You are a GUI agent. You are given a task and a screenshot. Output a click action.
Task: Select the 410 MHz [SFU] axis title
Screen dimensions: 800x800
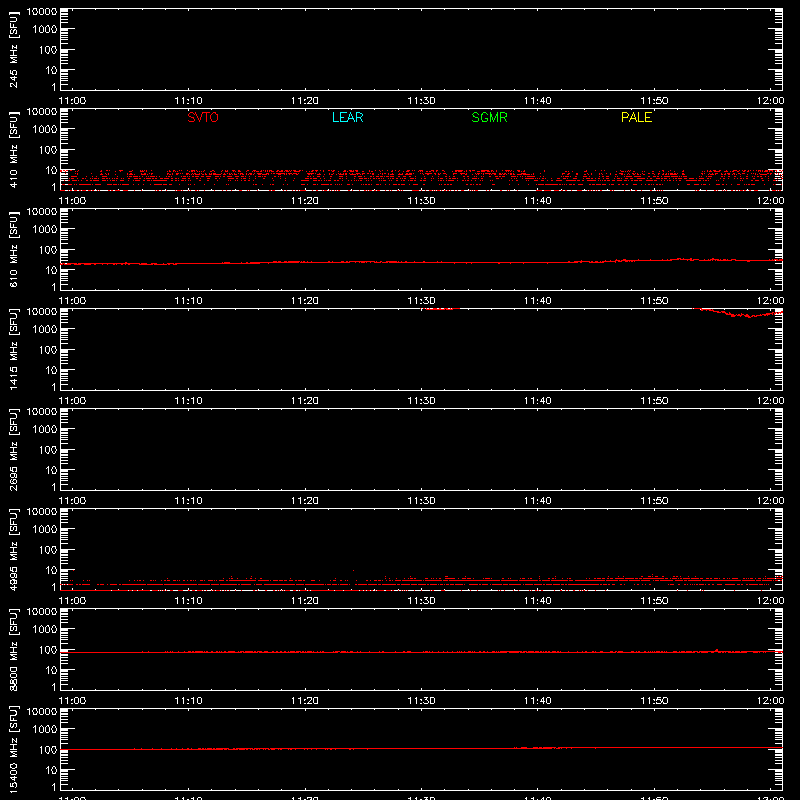click(x=14, y=149)
